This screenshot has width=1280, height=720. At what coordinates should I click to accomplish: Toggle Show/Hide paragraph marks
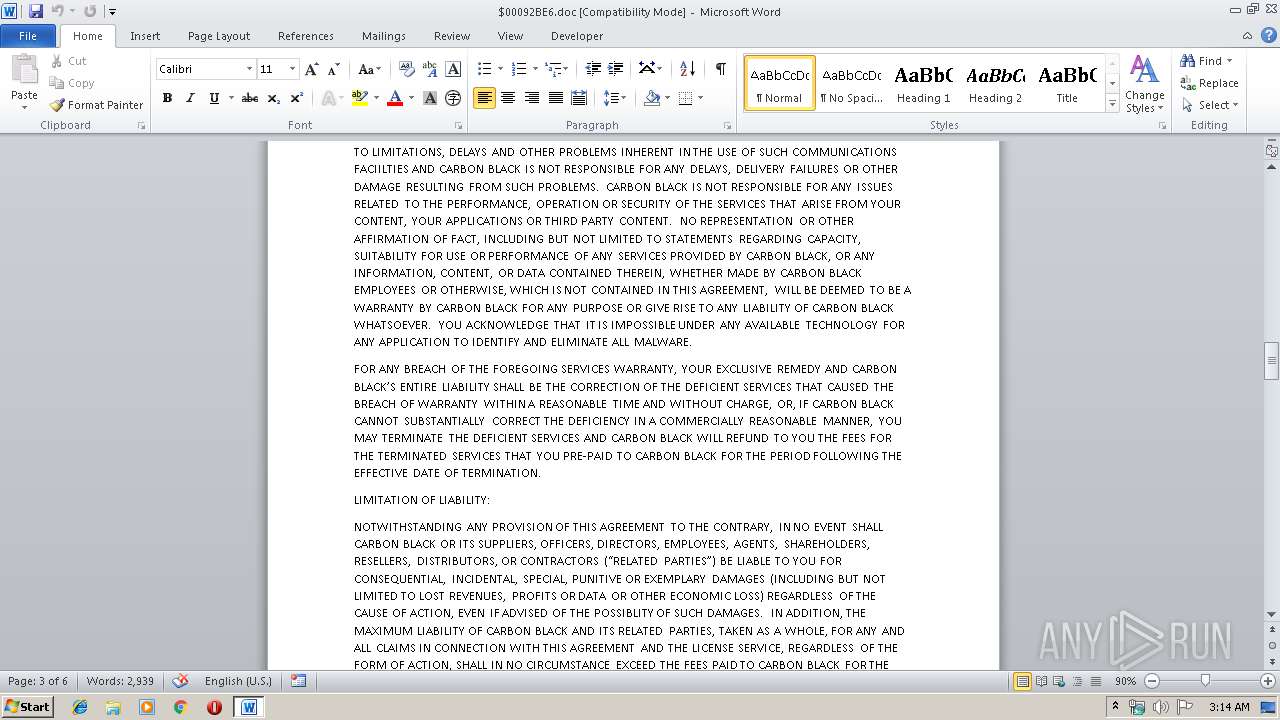click(x=720, y=69)
